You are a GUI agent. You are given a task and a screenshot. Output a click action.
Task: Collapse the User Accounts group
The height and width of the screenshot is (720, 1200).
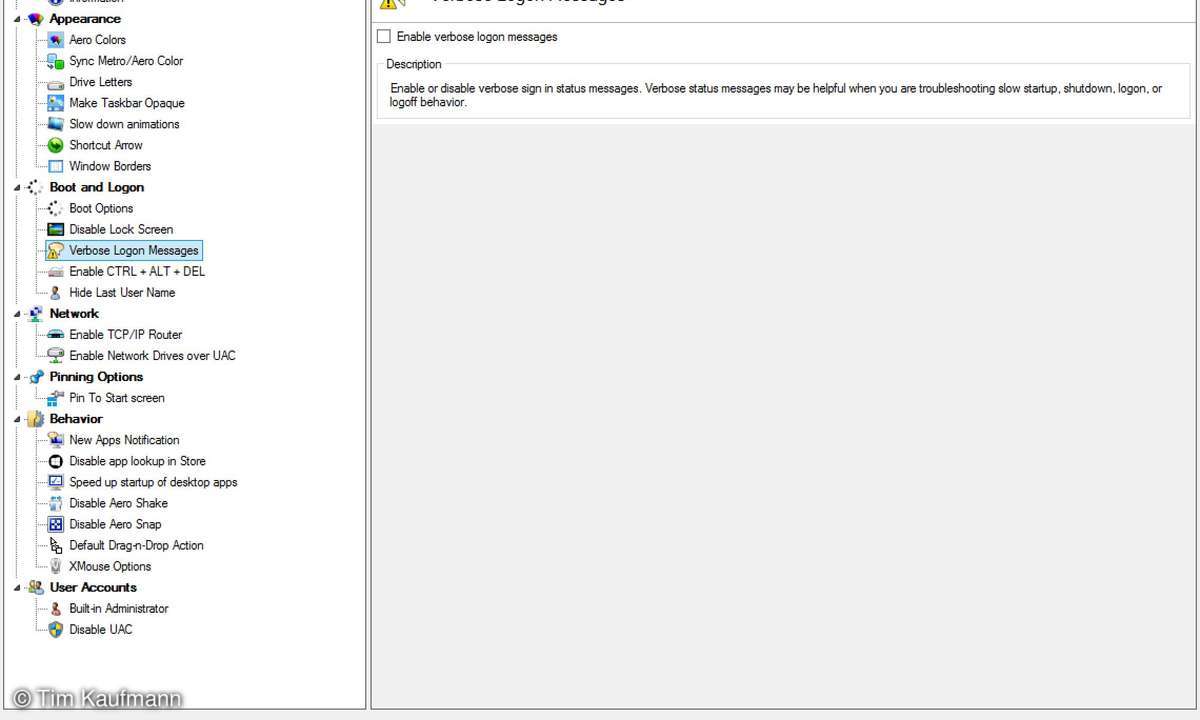pyautogui.click(x=17, y=587)
